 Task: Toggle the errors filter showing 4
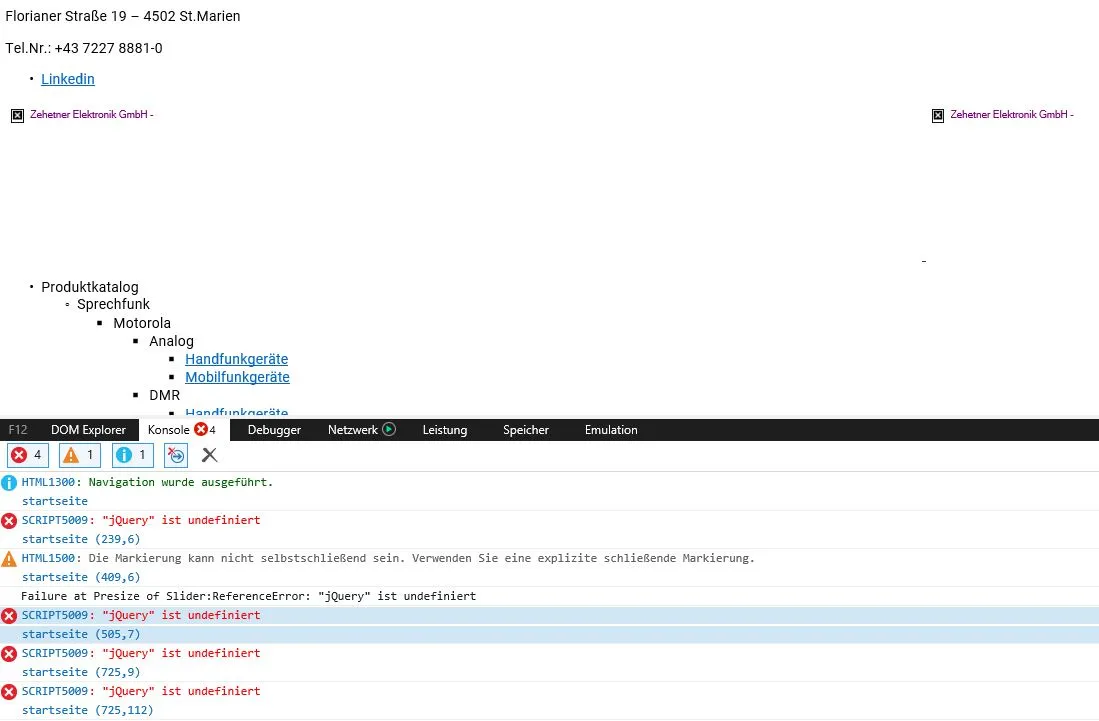pos(28,455)
